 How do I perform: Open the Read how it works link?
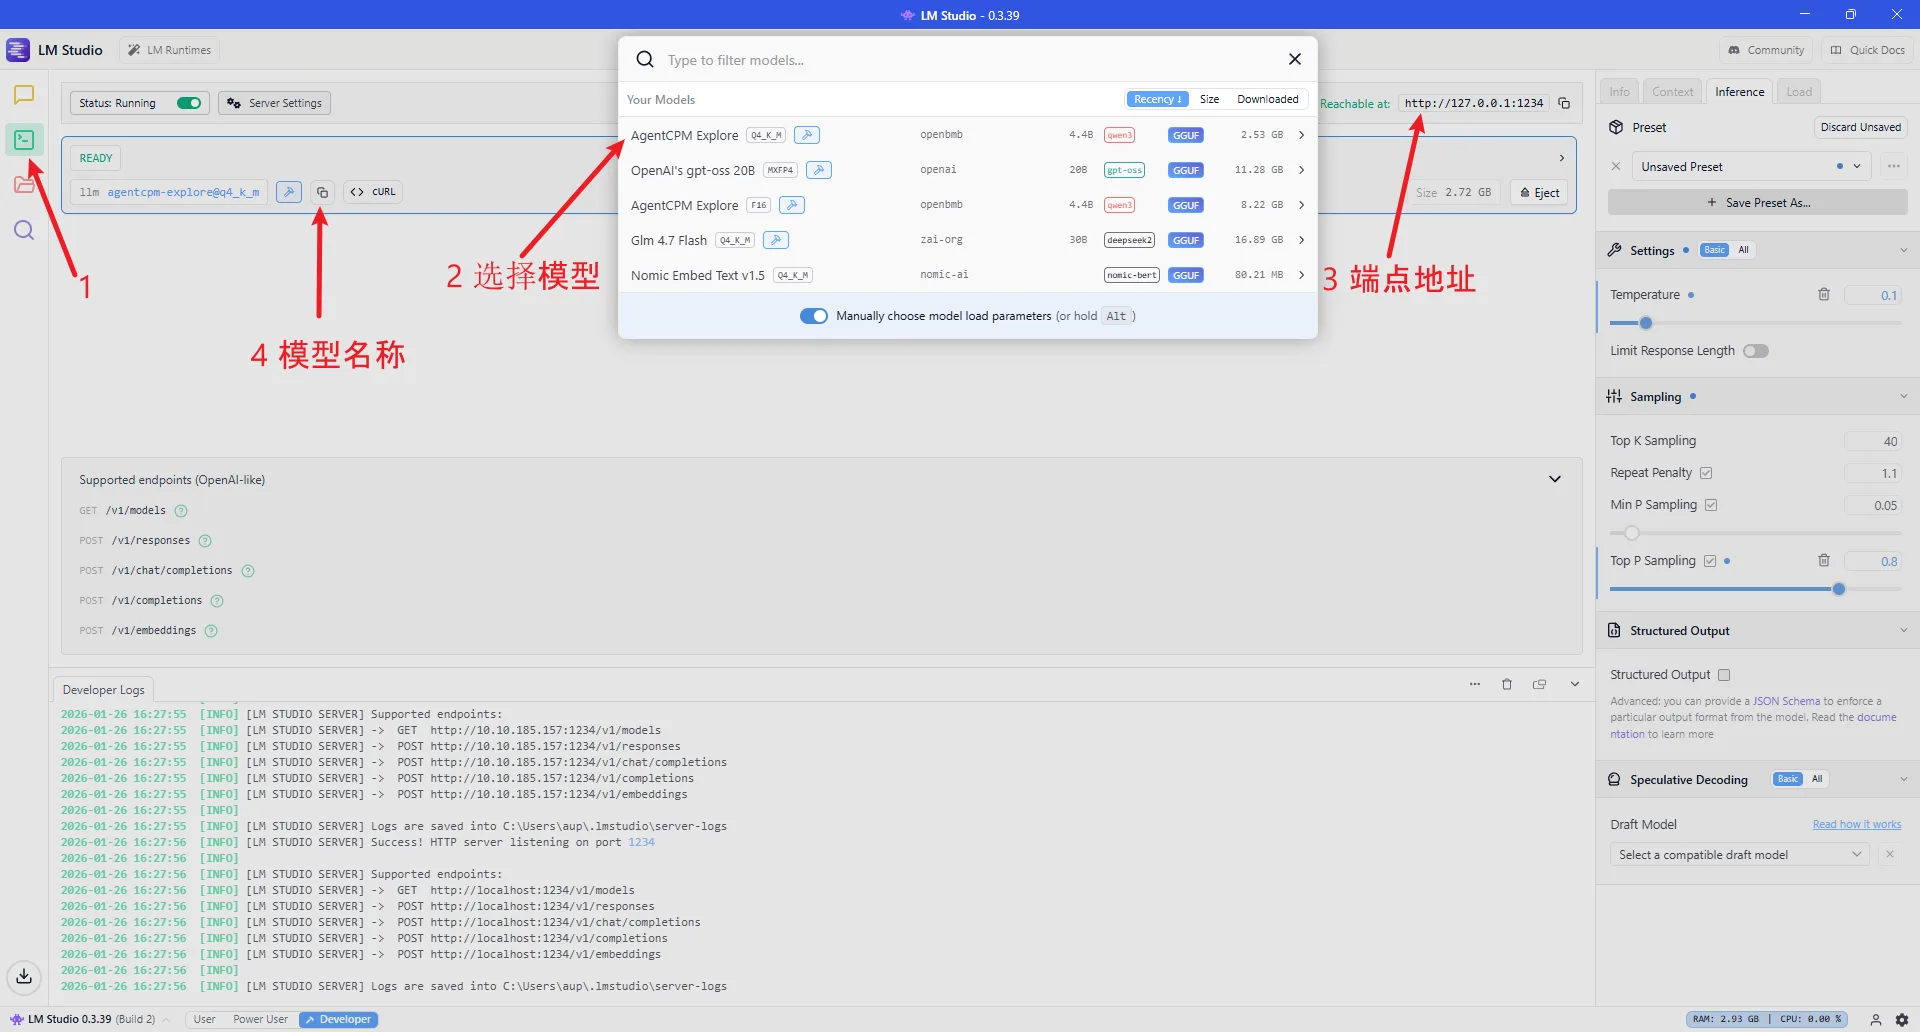click(x=1857, y=825)
